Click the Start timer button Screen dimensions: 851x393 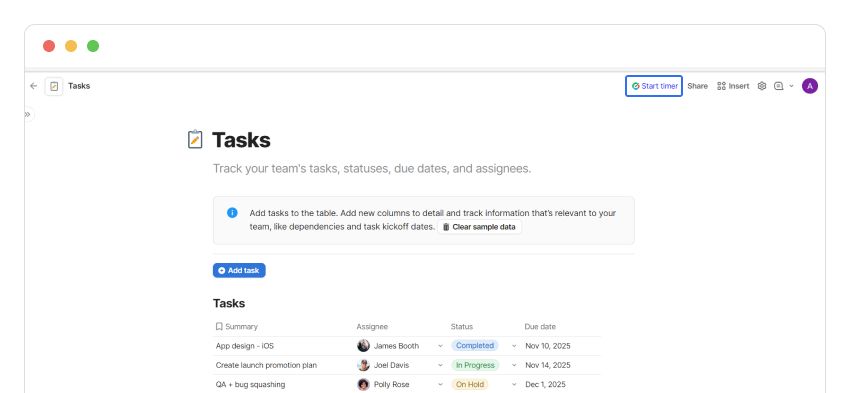[653, 86]
